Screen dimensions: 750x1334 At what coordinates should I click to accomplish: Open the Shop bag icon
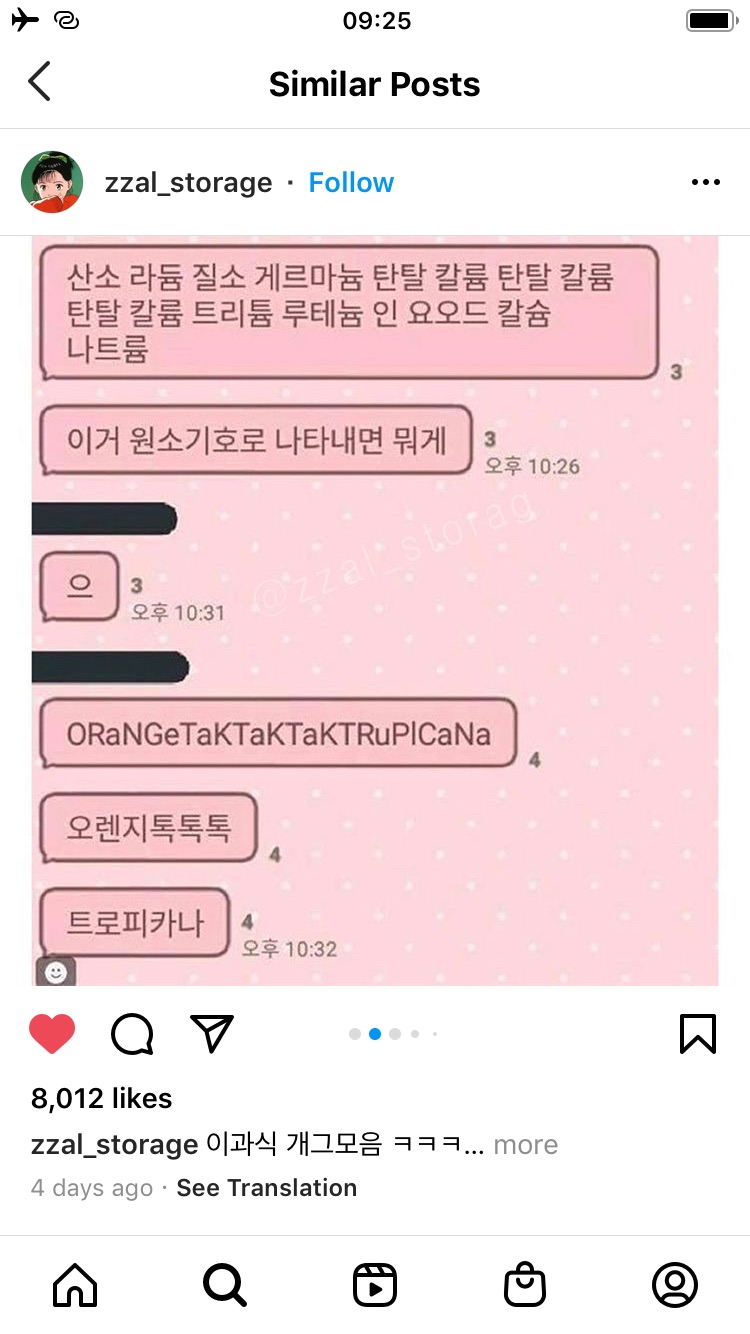(x=525, y=1284)
